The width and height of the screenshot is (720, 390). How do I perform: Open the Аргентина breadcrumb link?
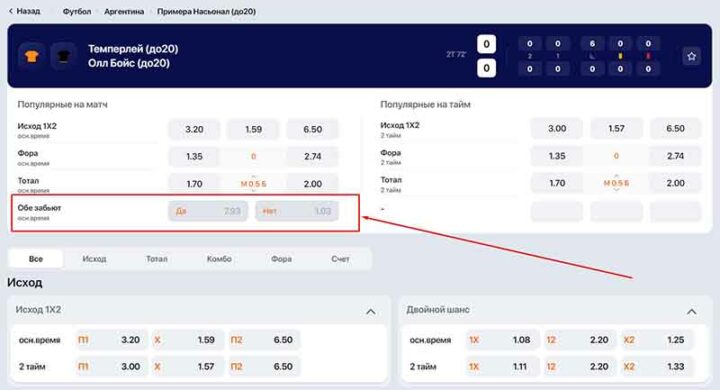(124, 11)
